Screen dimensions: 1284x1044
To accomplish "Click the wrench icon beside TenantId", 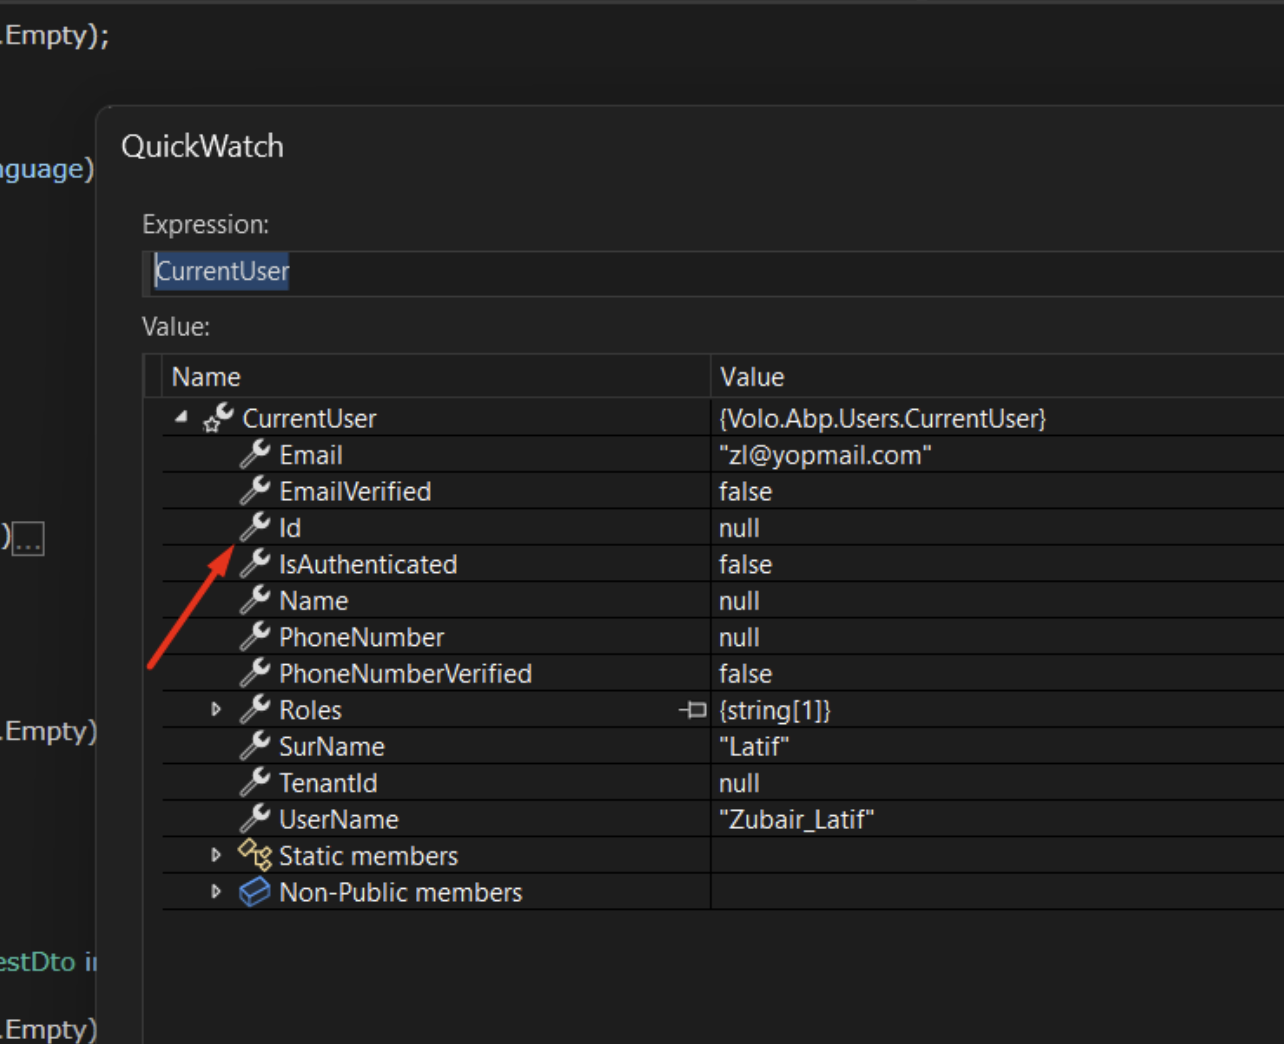I will coord(255,783).
